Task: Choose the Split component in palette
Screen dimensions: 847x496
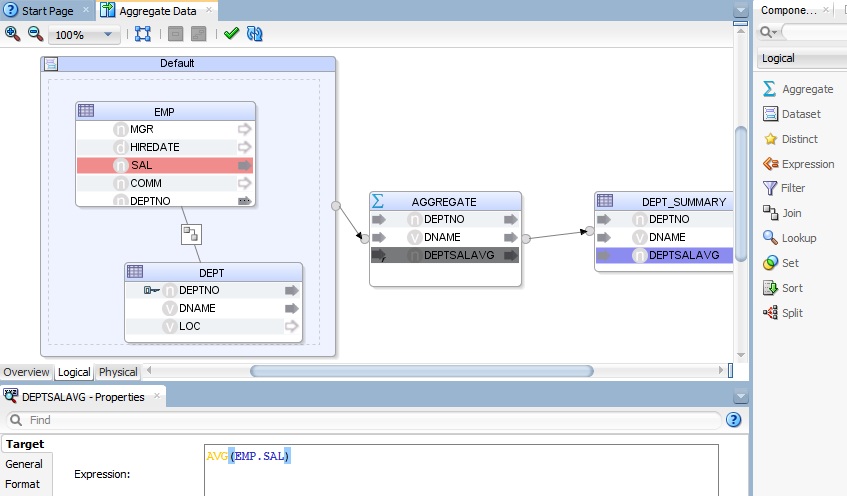Action: click(783, 313)
